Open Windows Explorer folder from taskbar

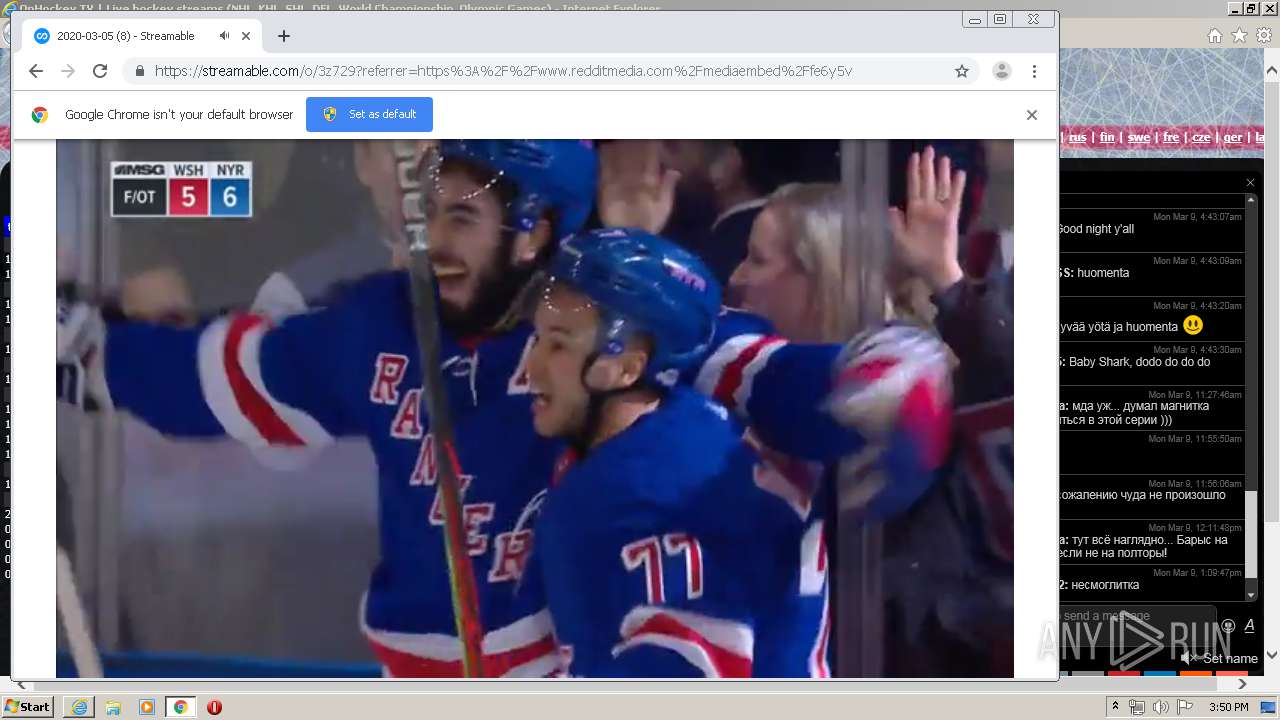(113, 707)
